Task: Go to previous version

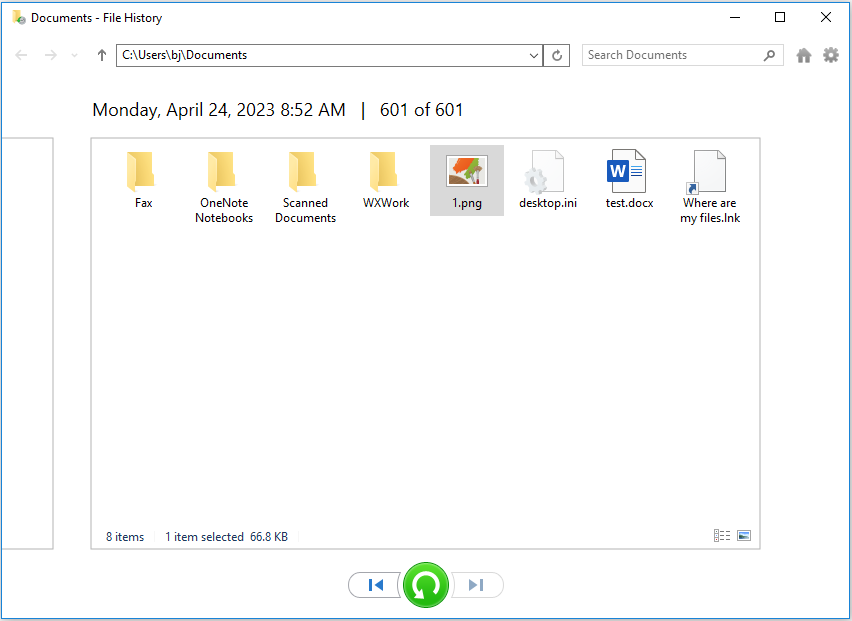Action: coord(376,585)
